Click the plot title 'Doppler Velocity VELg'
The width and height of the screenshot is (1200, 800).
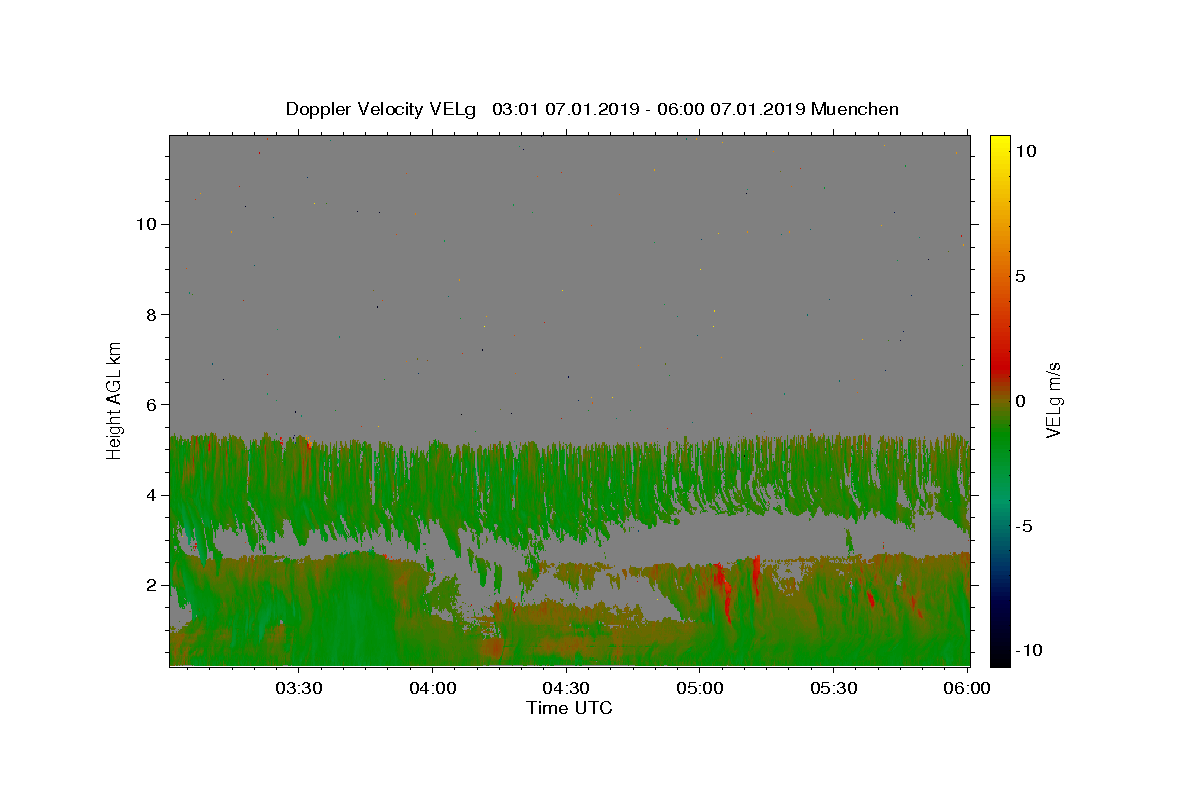(x=381, y=109)
